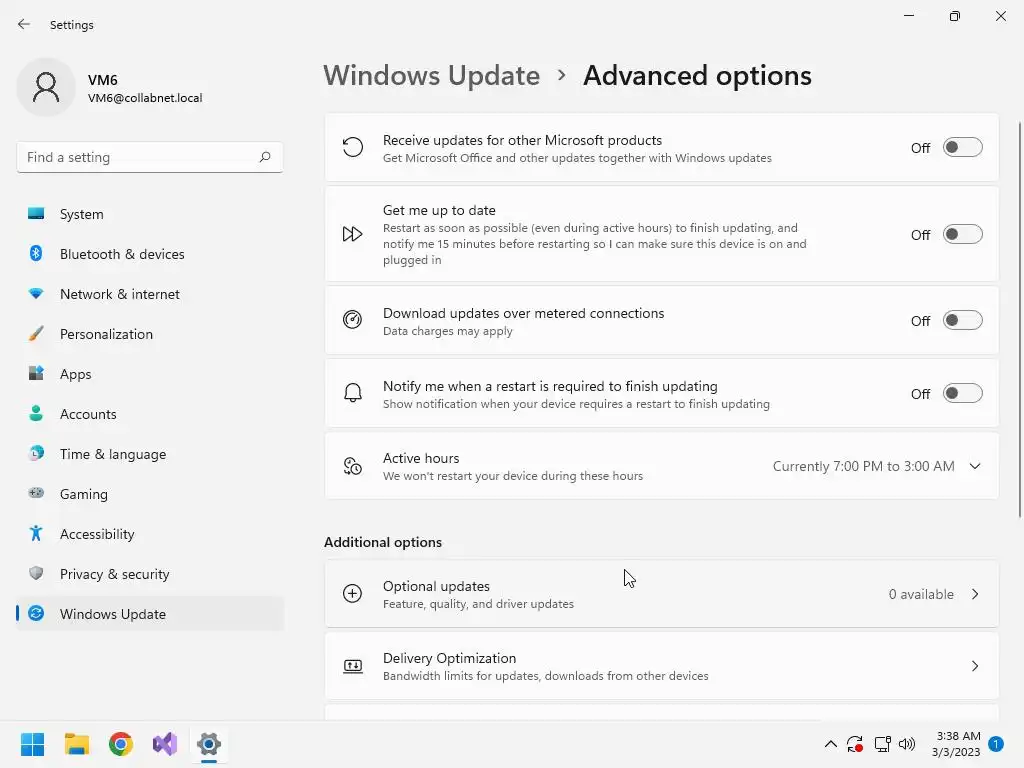Viewport: 1024px width, 768px height.
Task: Click the Gaming controller icon
Action: coord(36,493)
